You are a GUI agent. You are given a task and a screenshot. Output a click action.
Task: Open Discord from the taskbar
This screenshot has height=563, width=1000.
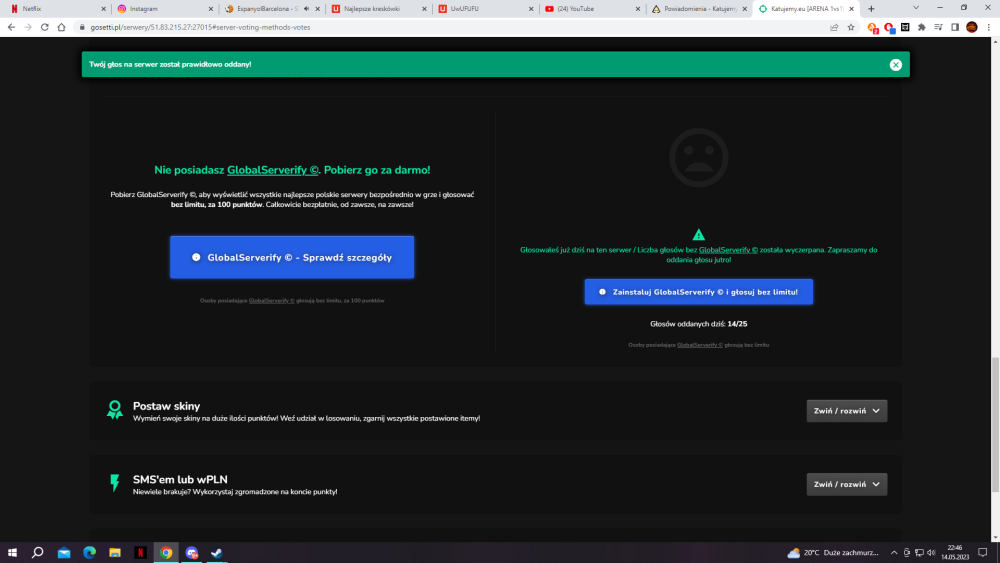click(x=191, y=553)
